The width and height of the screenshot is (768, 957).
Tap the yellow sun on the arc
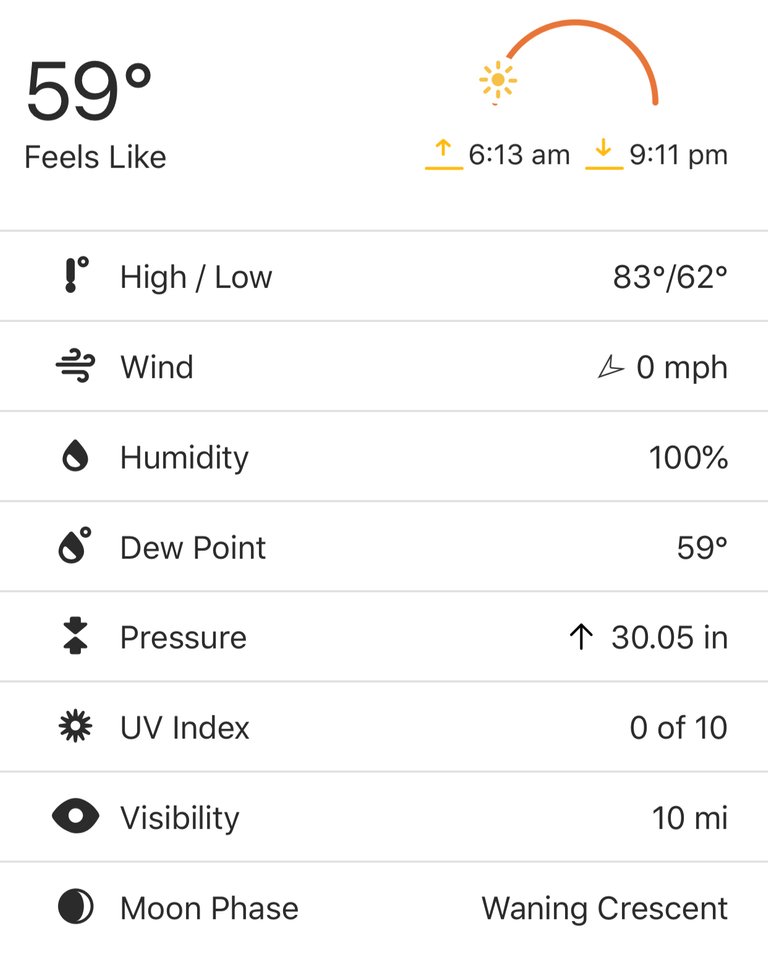498,80
